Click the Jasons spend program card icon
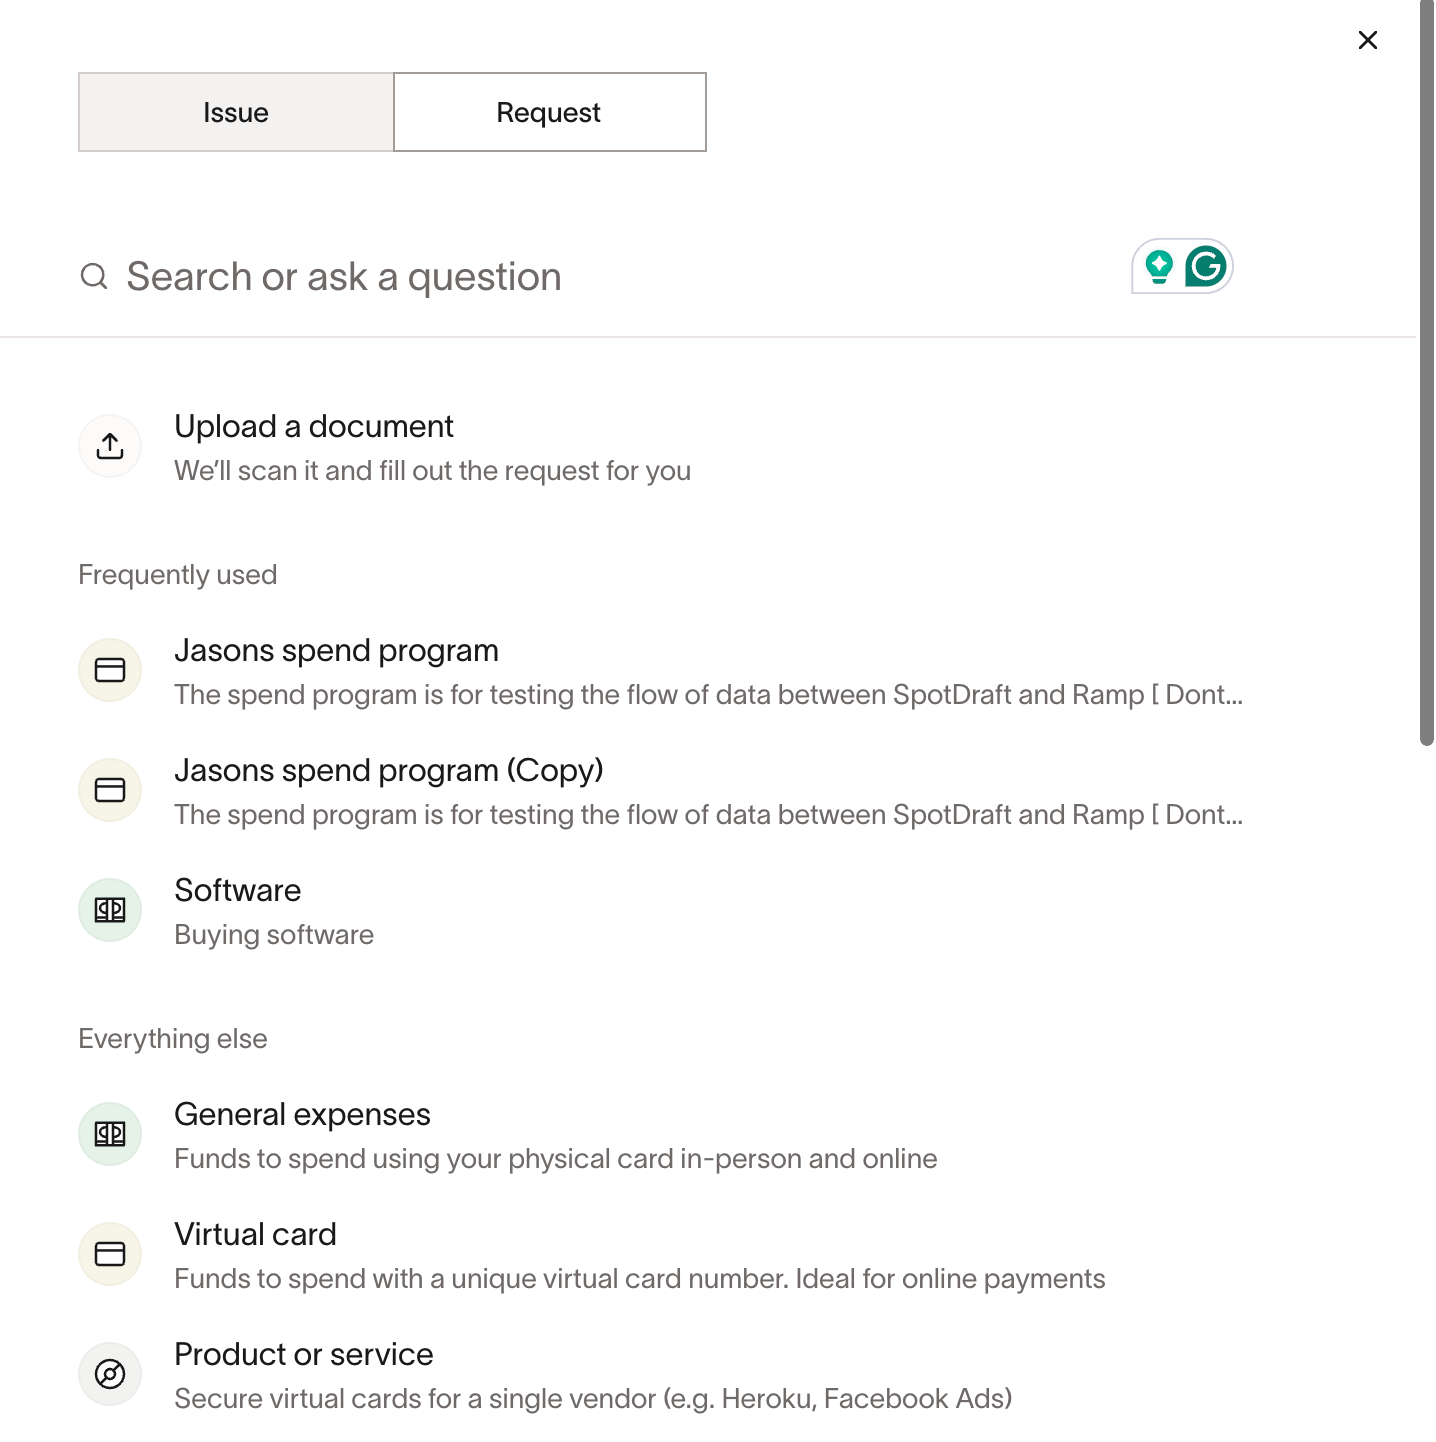Image resolution: width=1436 pixels, height=1442 pixels. click(110, 670)
